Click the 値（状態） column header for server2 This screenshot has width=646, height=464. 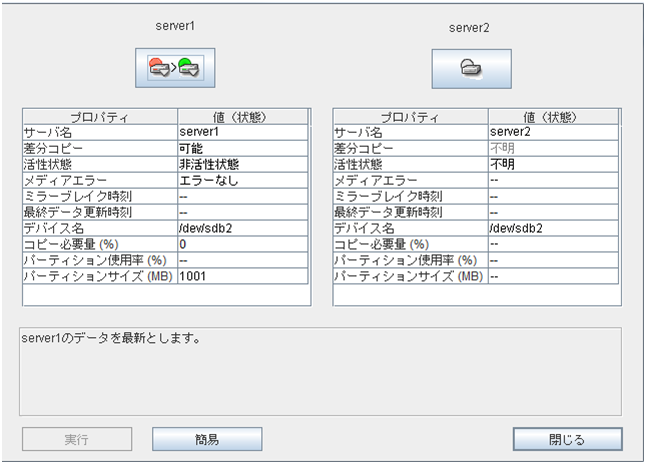[552, 116]
